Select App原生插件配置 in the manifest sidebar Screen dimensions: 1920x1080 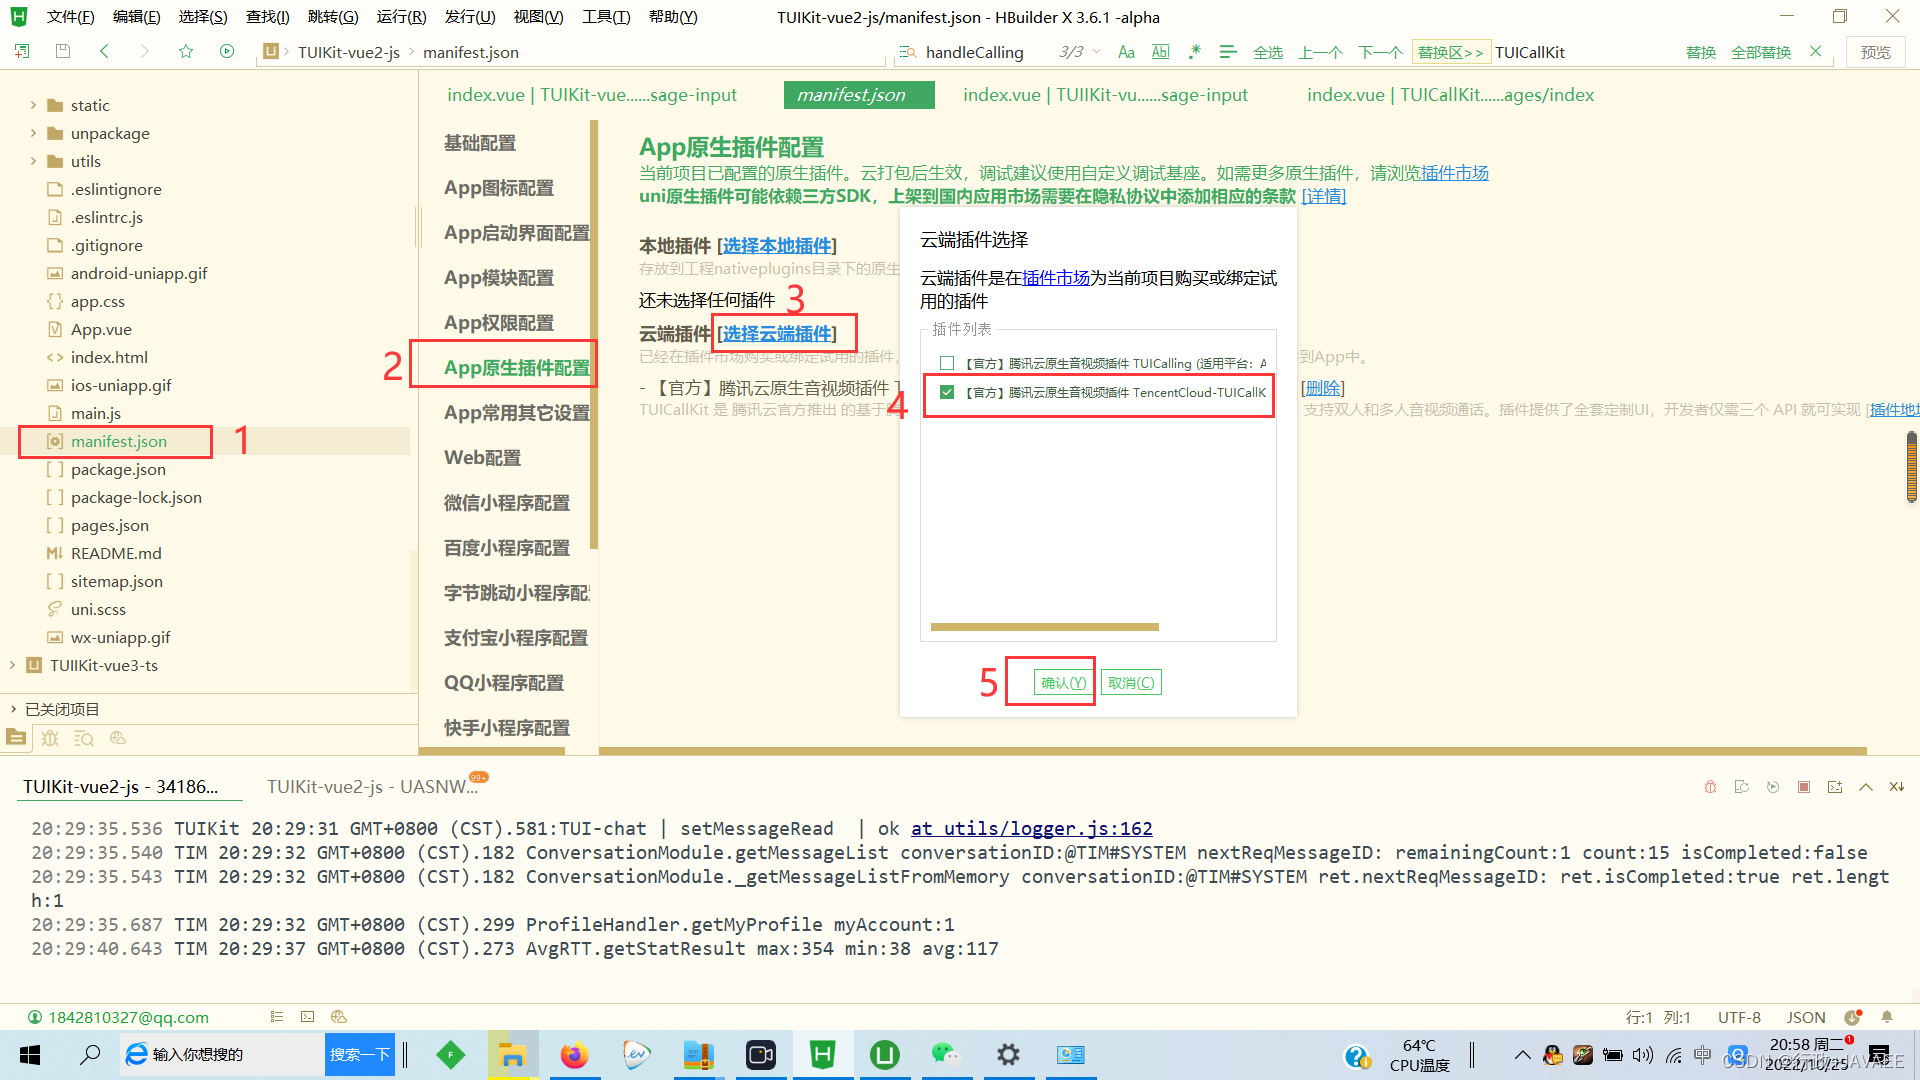[516, 368]
